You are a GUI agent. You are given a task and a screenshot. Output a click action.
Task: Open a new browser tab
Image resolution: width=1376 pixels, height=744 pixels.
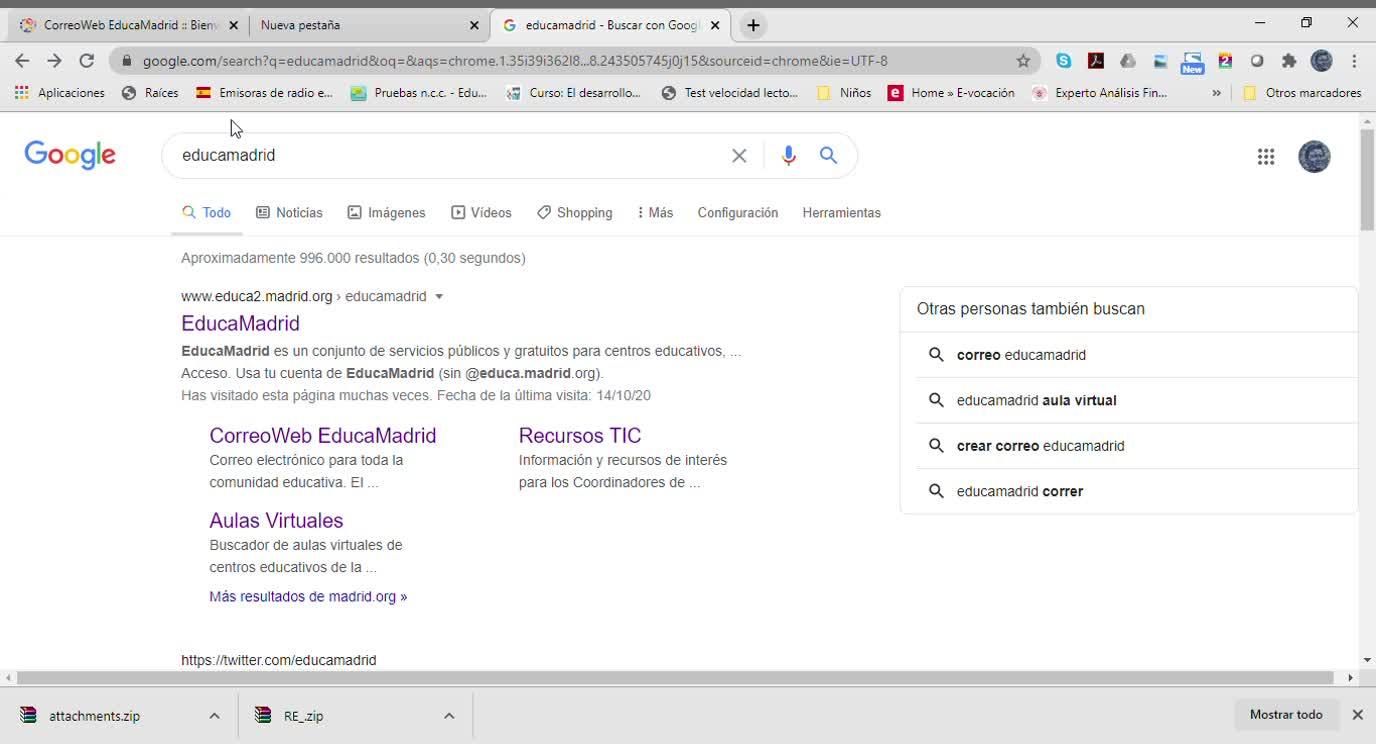point(753,25)
